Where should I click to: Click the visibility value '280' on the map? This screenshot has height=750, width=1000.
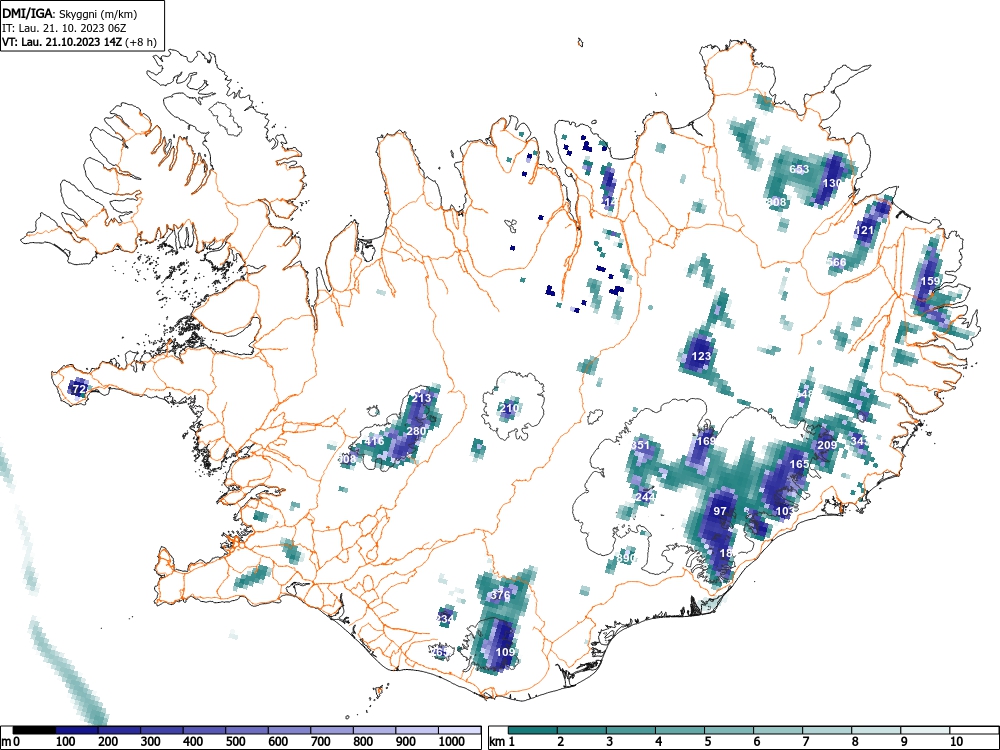coord(416,431)
